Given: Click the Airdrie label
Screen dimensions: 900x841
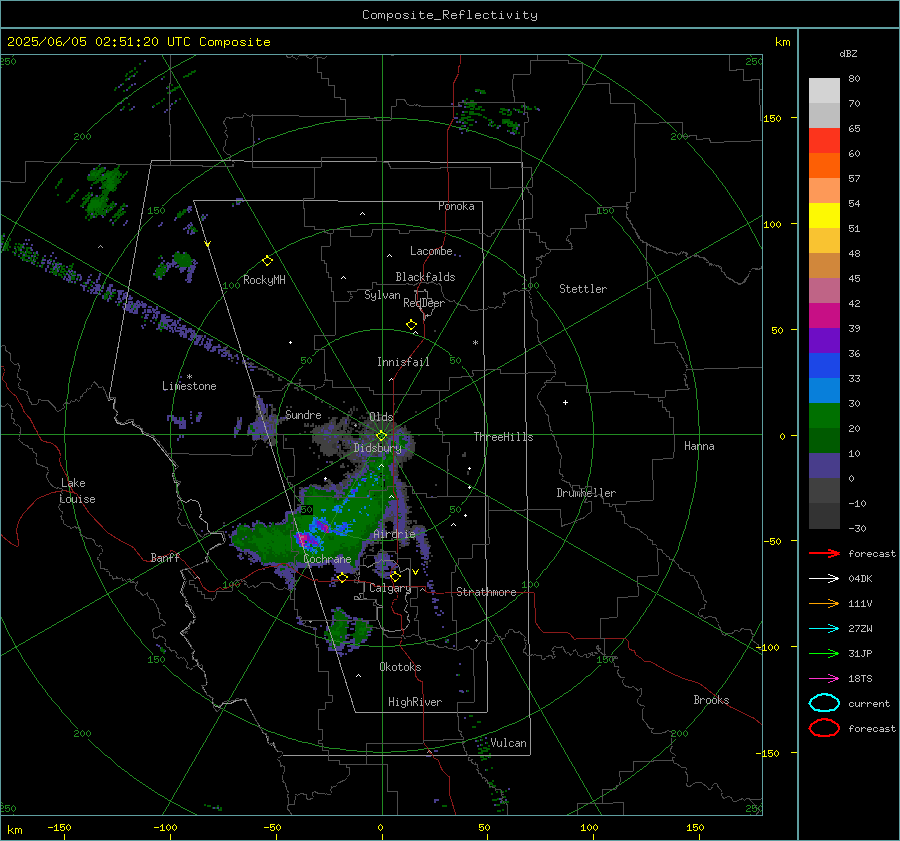Looking at the screenshot, I should click(394, 534).
